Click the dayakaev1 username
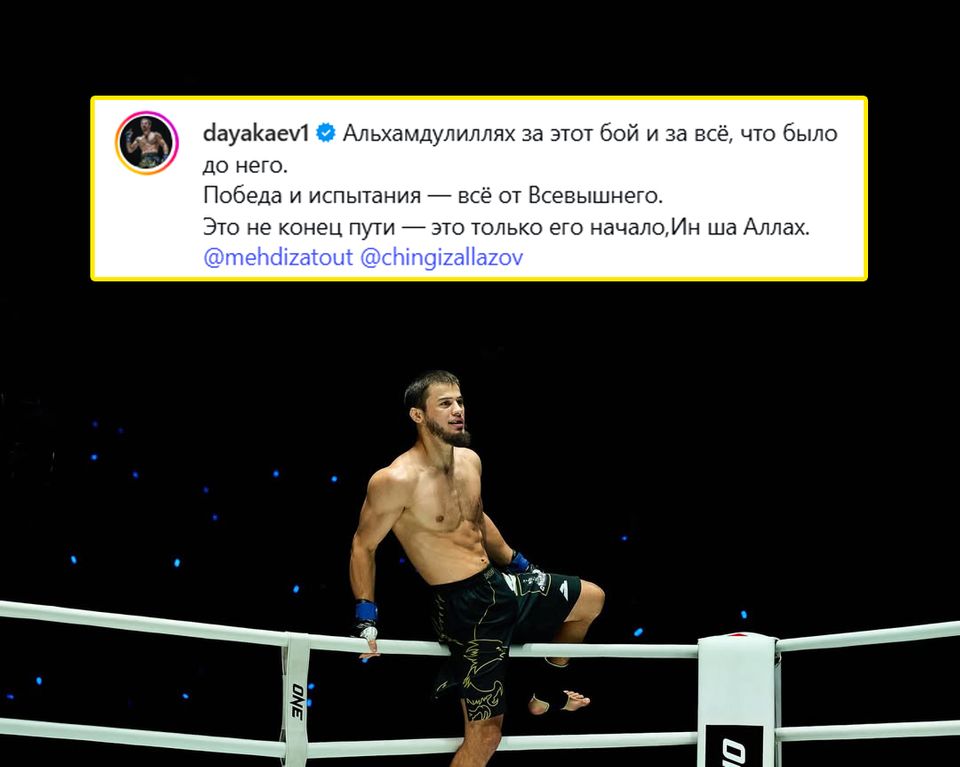Screen dimensions: 960x767 256,133
